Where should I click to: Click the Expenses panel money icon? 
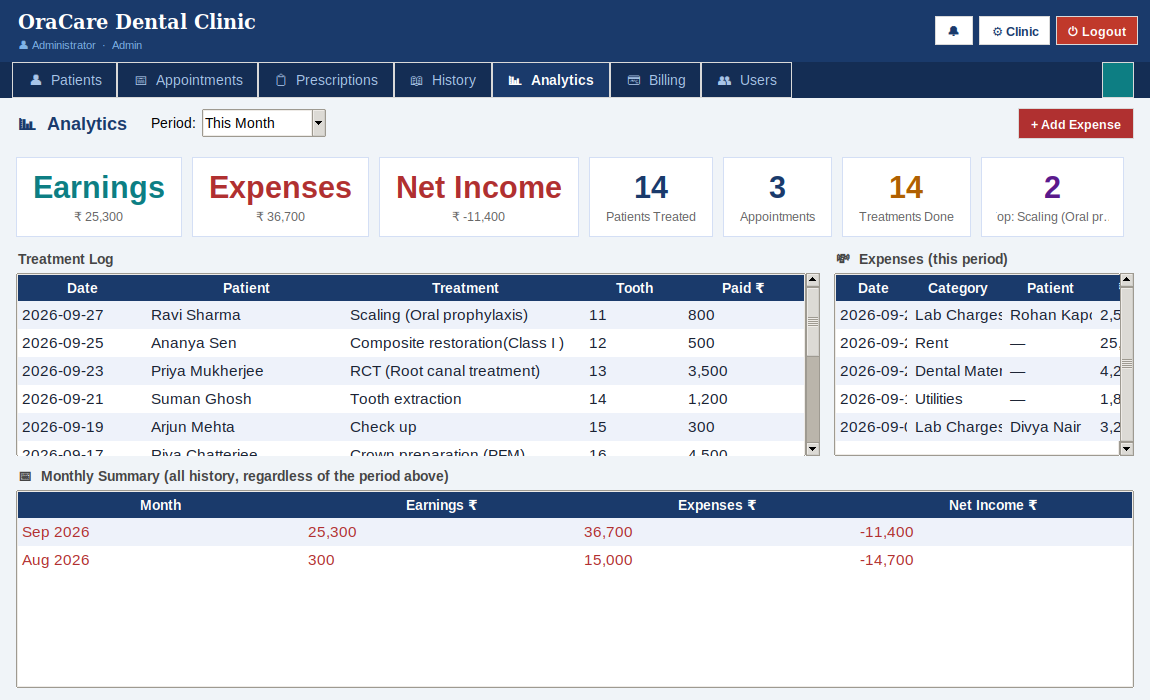click(x=843, y=258)
